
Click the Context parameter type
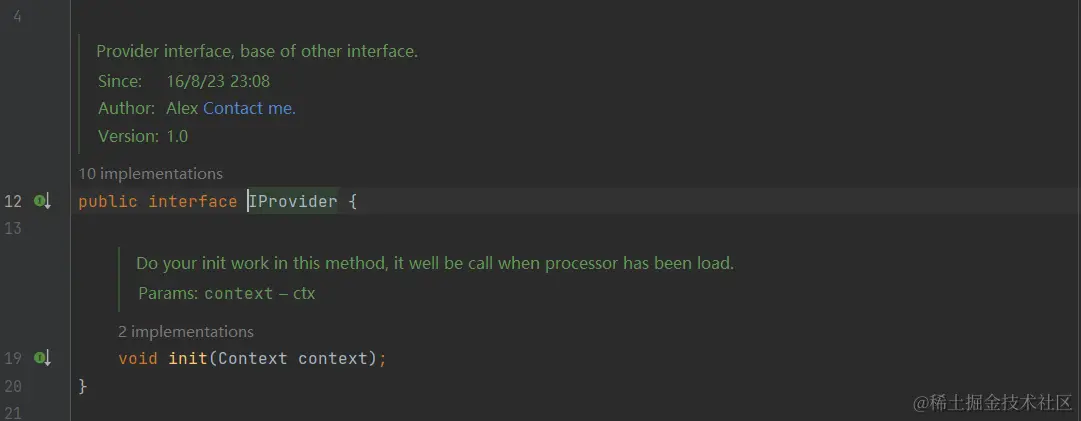253,358
